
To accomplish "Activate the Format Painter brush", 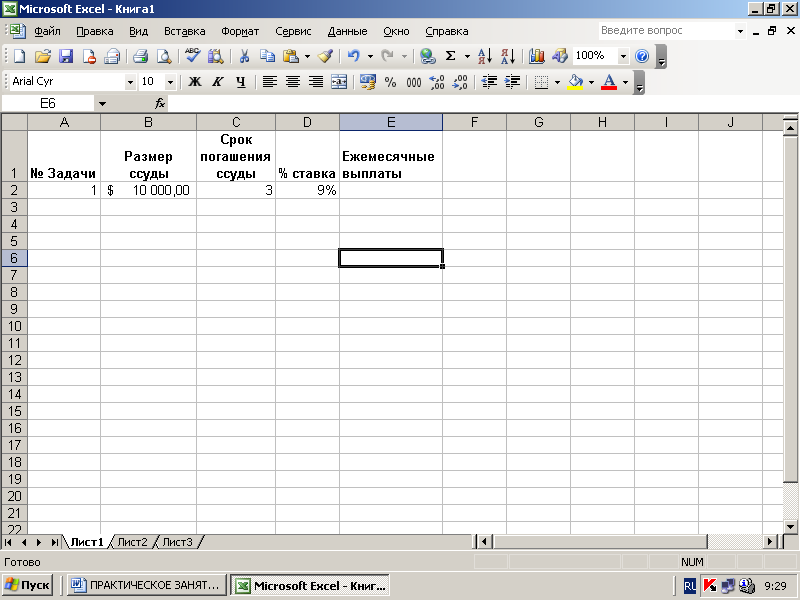I will pos(326,56).
